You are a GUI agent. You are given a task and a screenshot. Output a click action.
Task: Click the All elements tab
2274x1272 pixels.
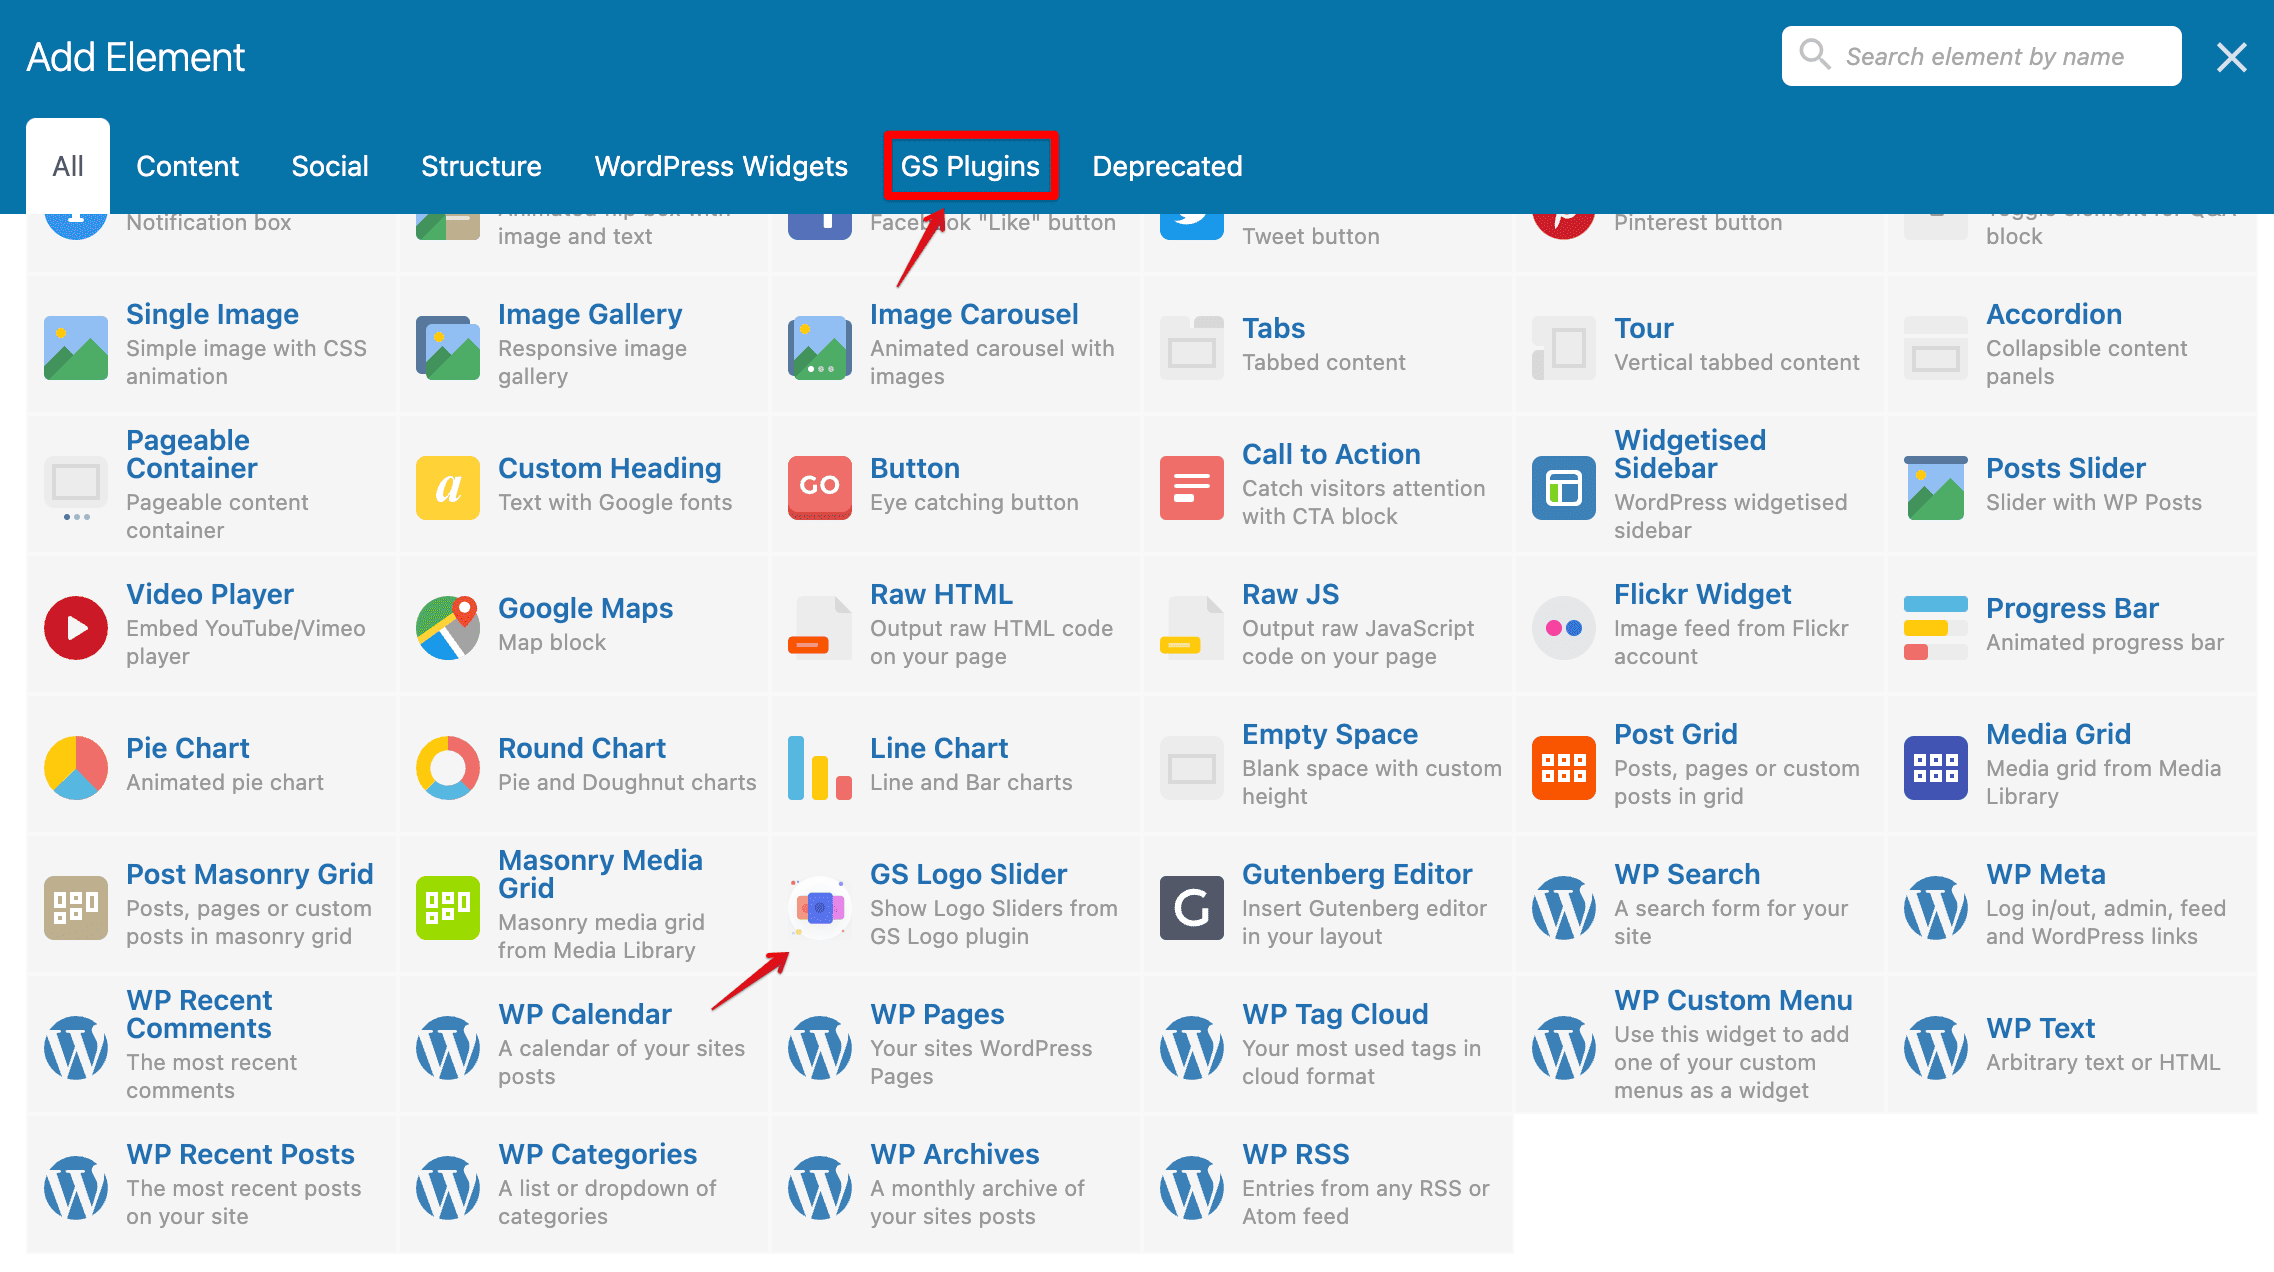click(67, 166)
